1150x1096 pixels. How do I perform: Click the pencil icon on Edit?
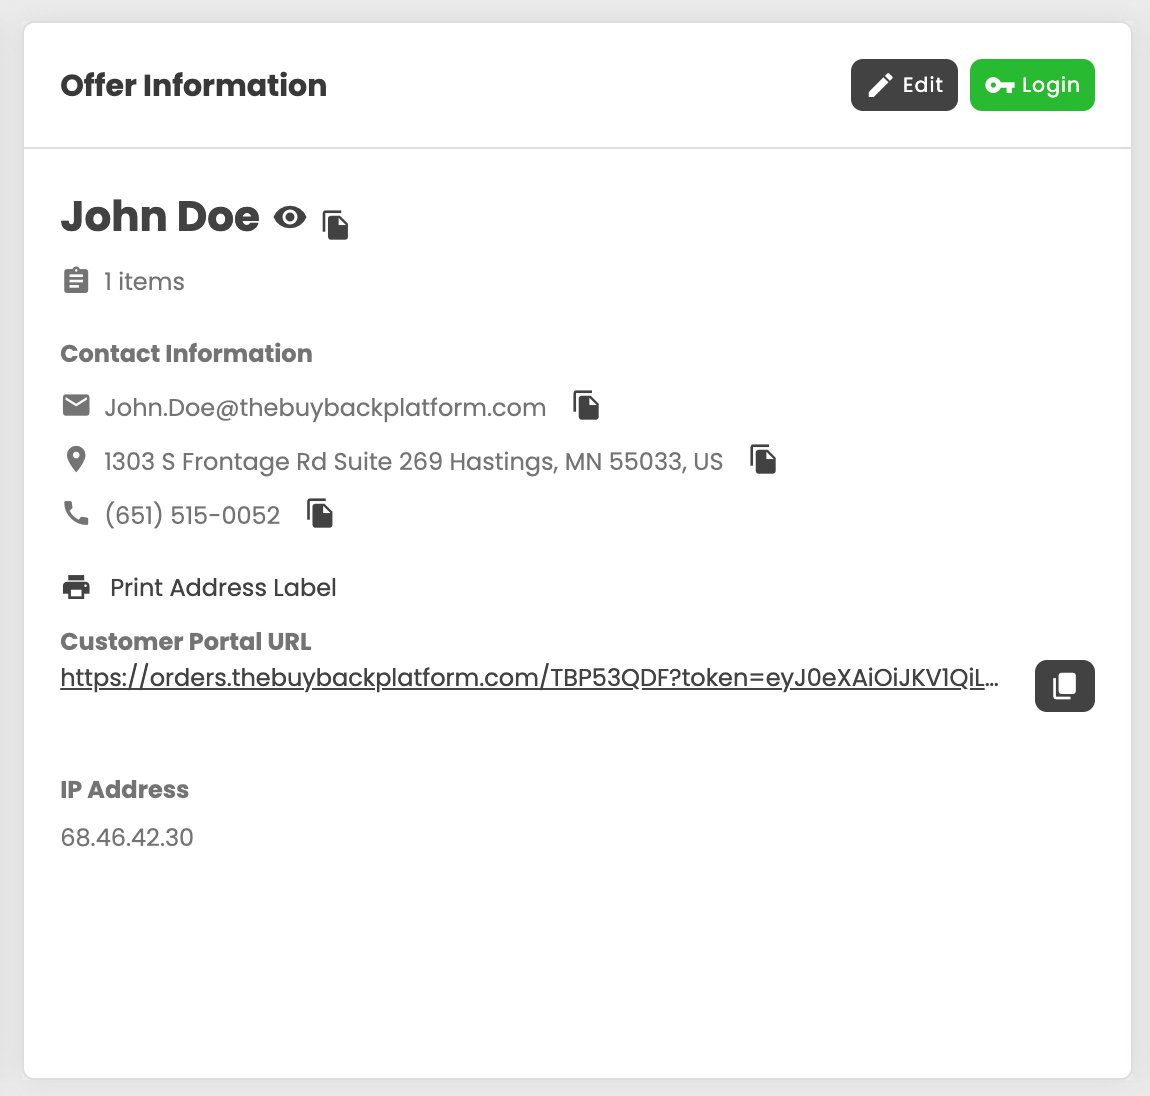[x=880, y=85]
